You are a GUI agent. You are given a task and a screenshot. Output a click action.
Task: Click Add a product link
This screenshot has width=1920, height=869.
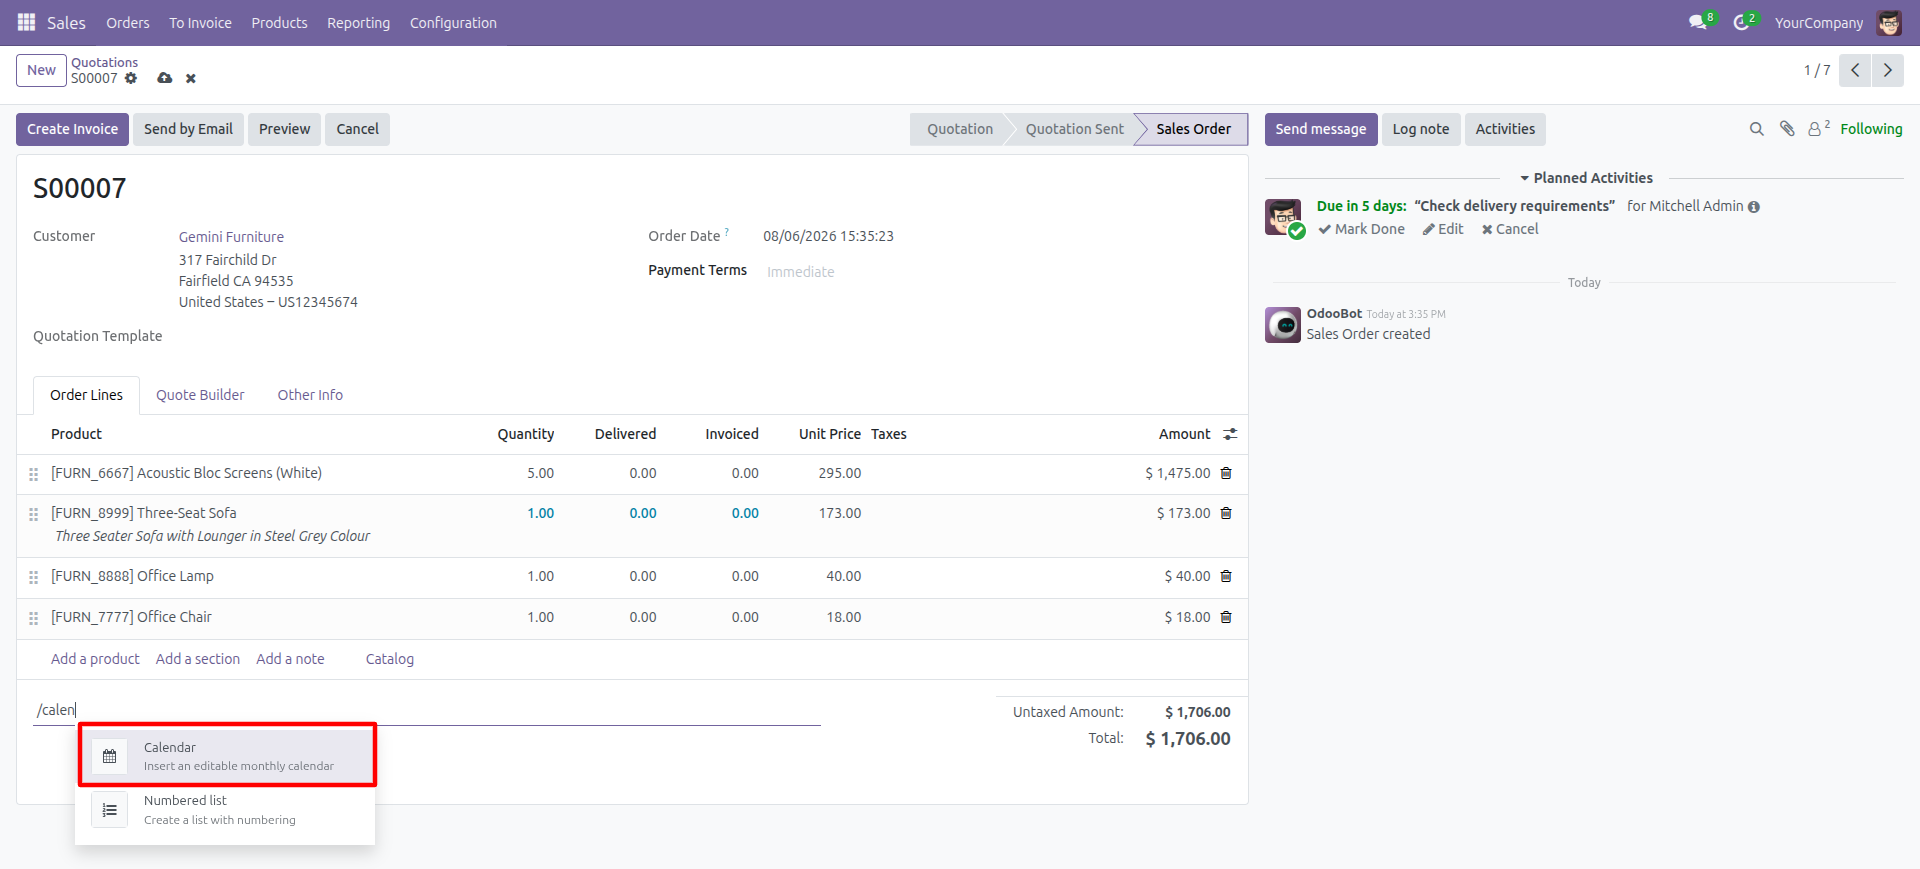click(x=95, y=659)
